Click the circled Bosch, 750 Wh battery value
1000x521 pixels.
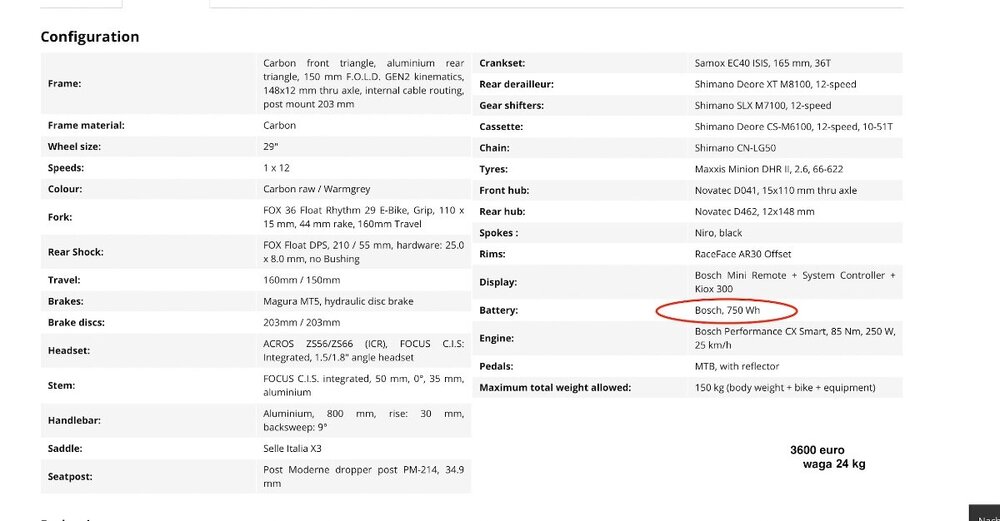pos(727,310)
